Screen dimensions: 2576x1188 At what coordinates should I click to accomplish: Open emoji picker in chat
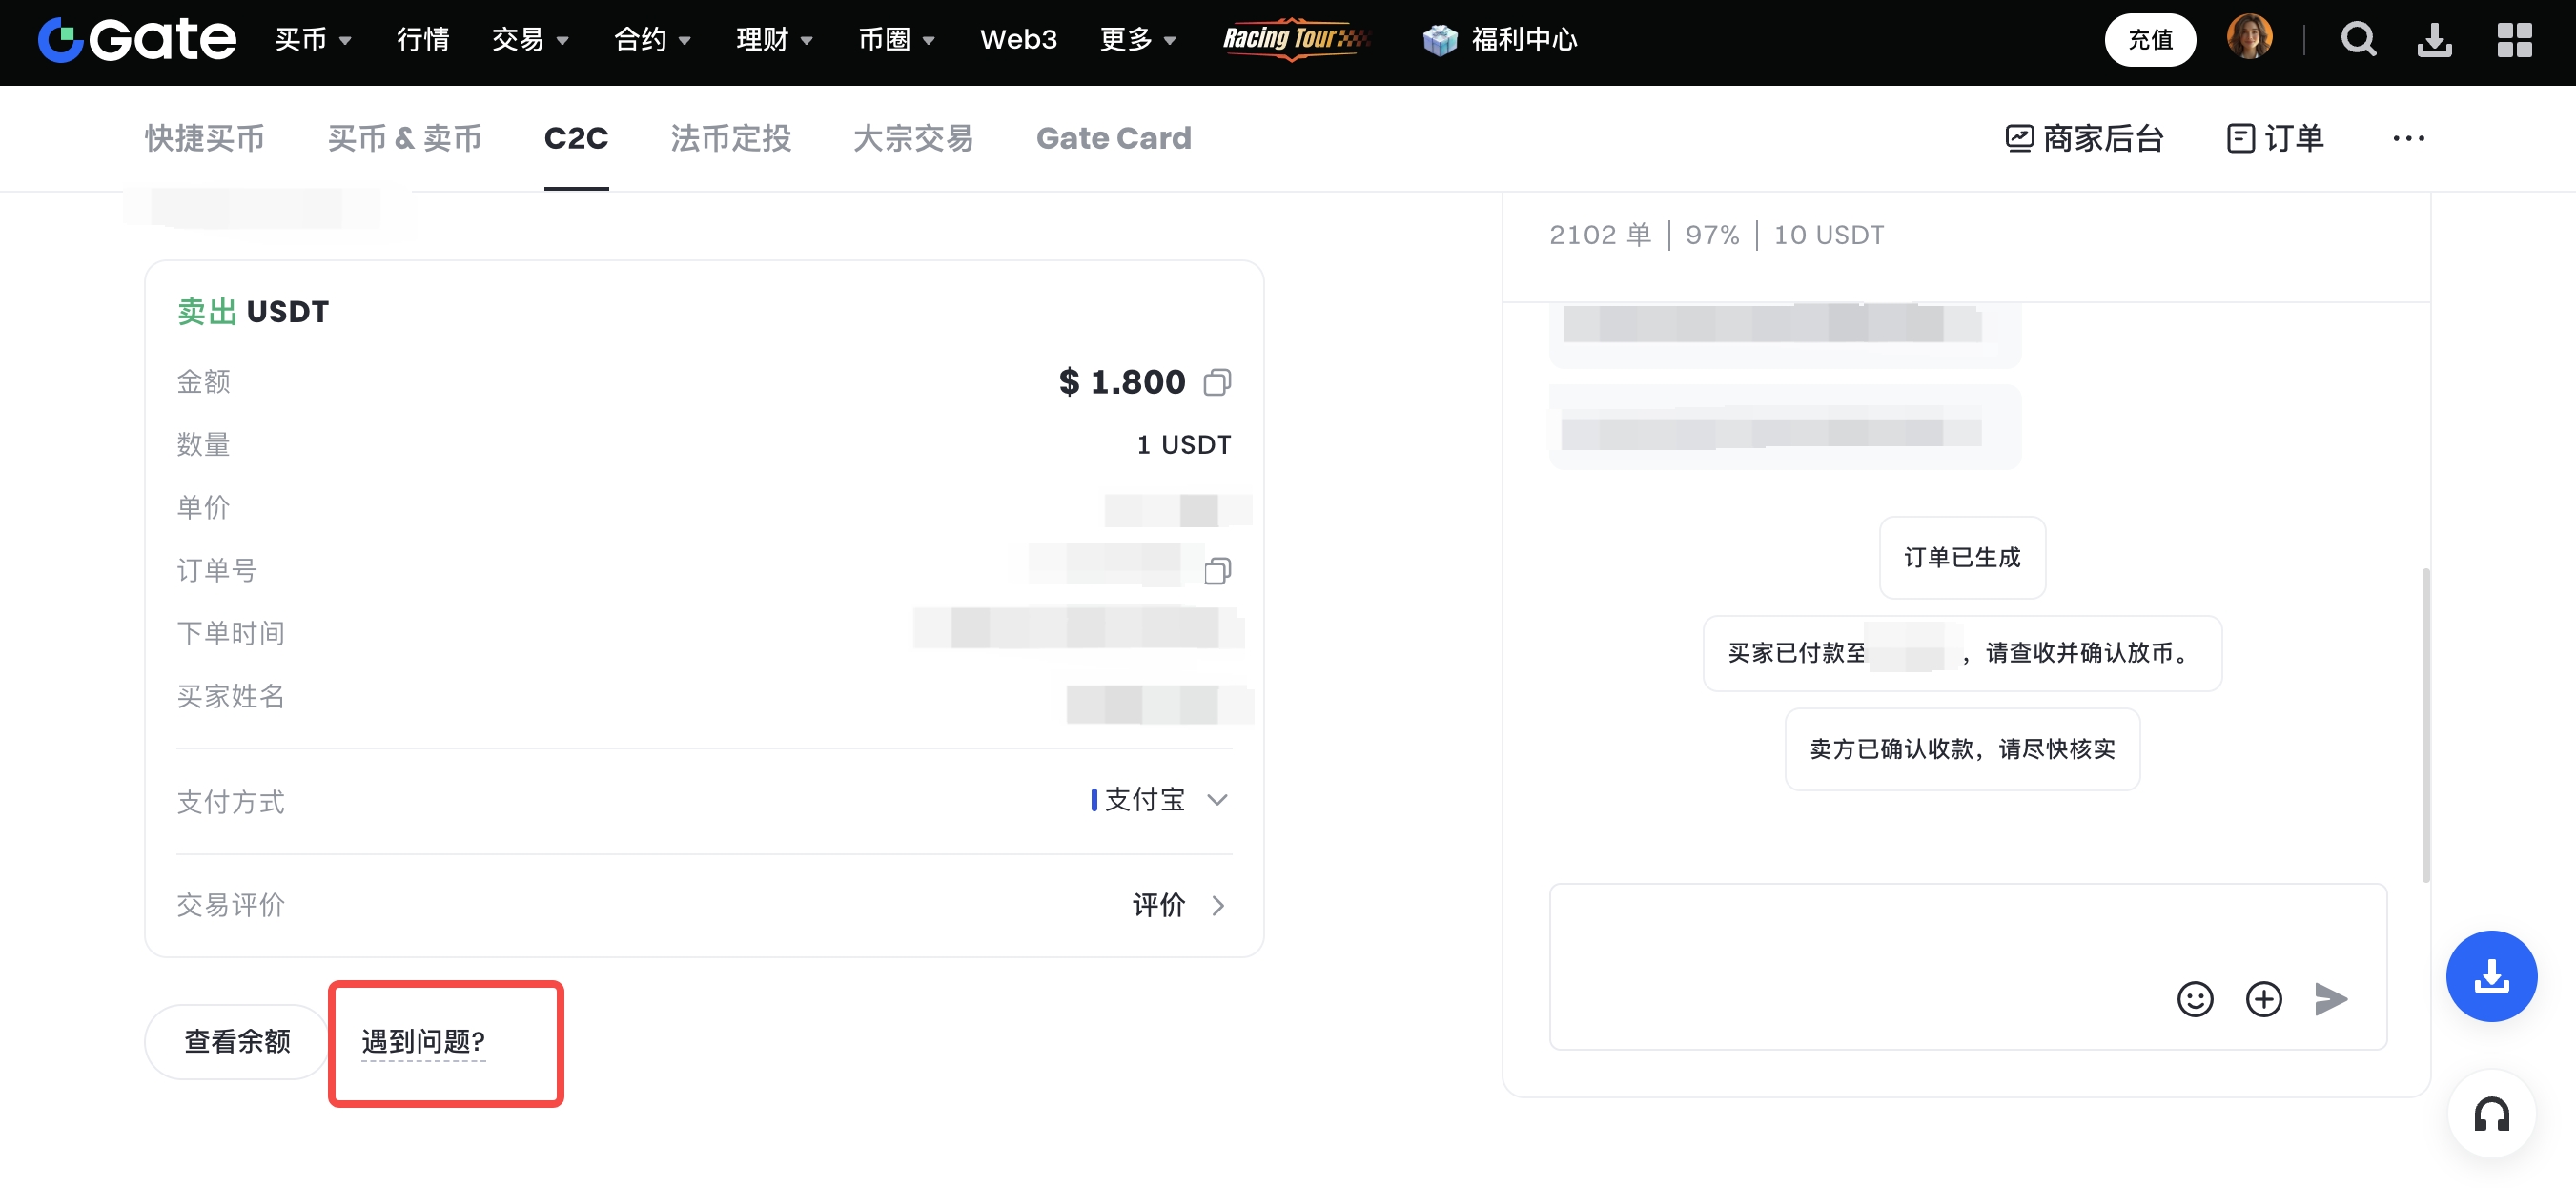coord(2194,998)
